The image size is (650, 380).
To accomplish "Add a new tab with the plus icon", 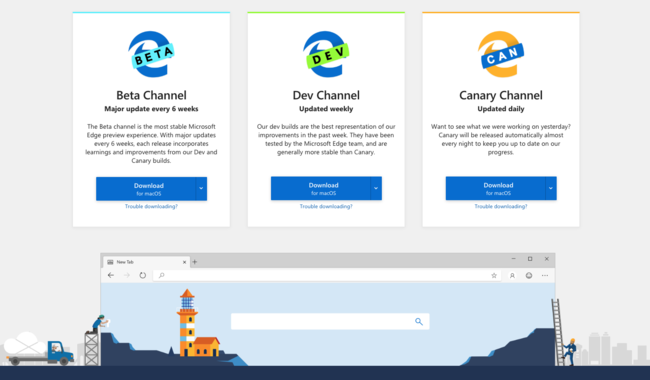I will coord(194,262).
